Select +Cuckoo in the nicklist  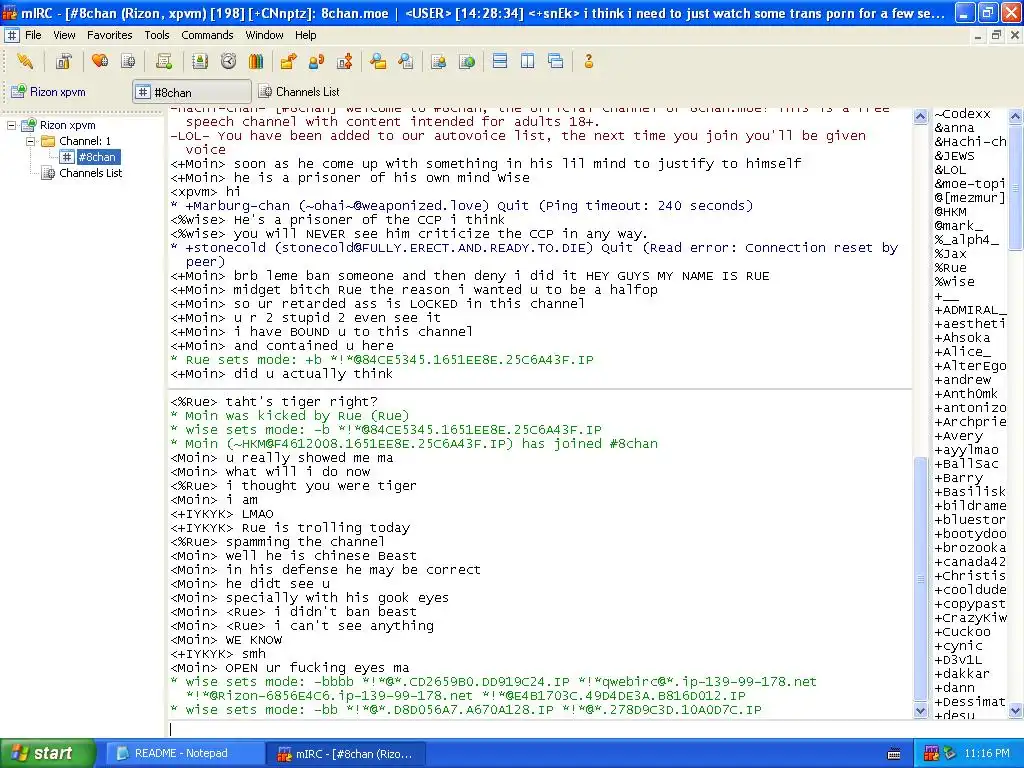coord(962,632)
